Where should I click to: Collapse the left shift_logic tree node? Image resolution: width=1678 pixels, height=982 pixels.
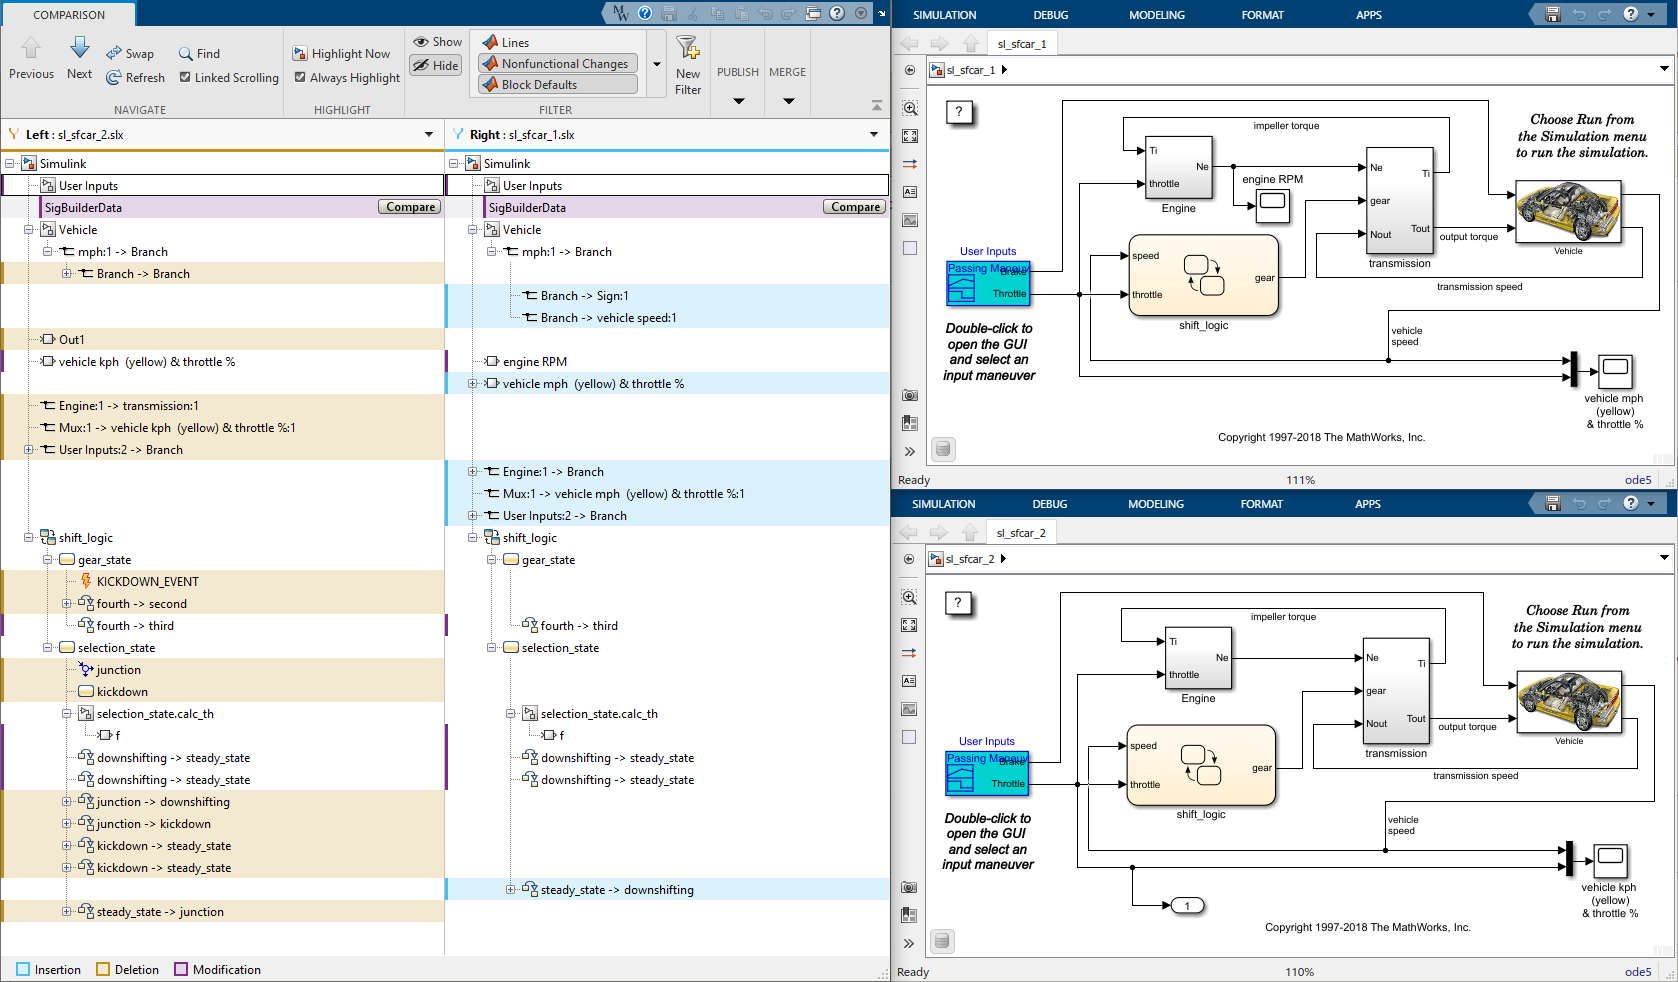pos(29,538)
